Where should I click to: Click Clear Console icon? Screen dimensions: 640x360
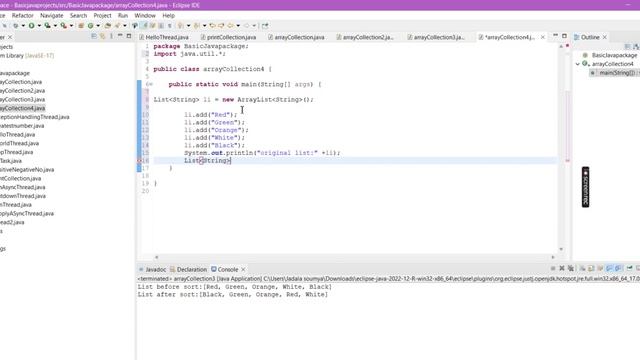(x=582, y=268)
